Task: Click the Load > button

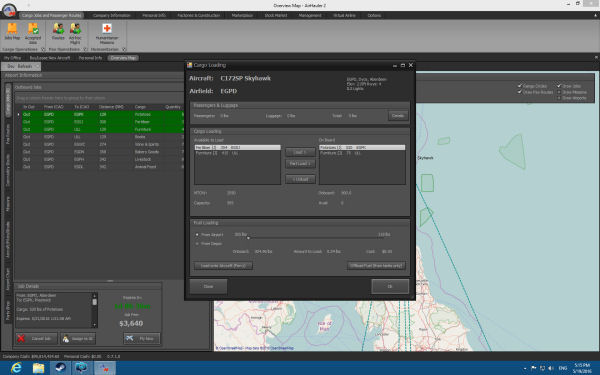Action: pos(300,152)
